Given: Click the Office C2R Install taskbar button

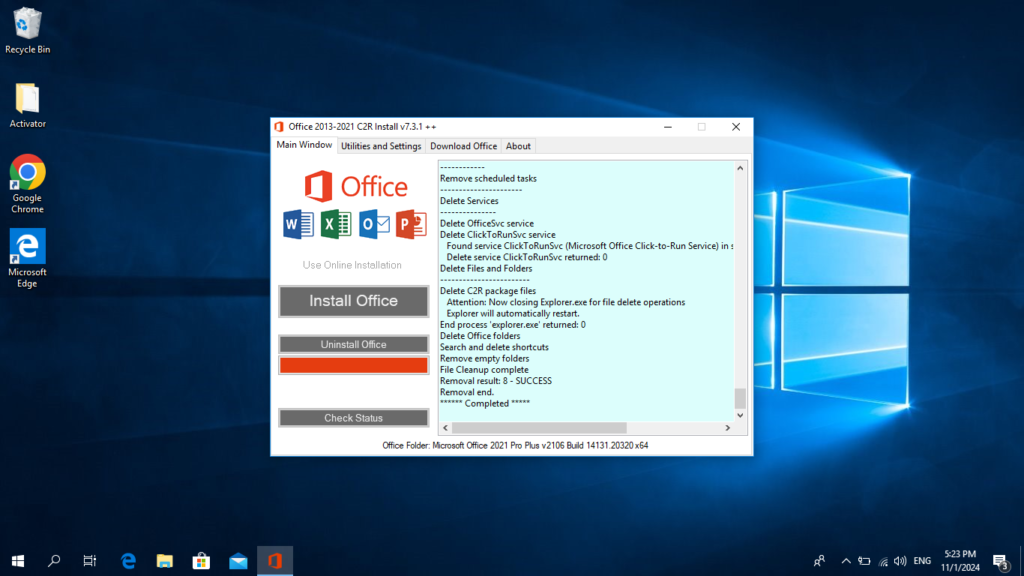Looking at the screenshot, I should [275, 561].
